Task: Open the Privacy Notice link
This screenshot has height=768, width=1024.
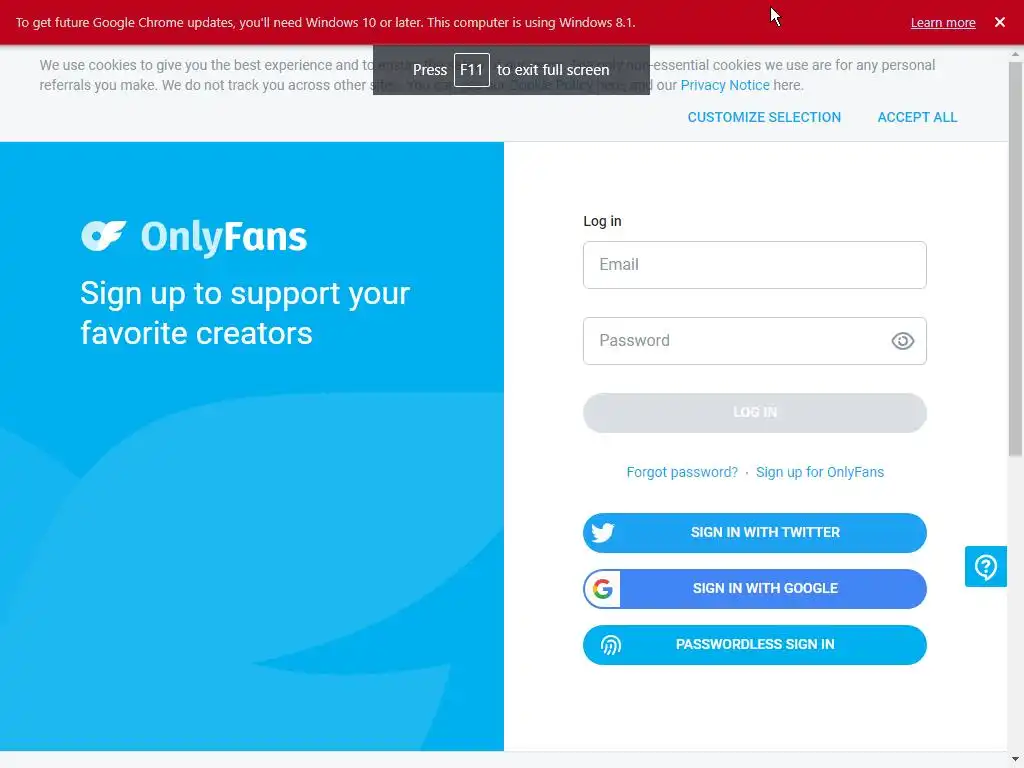Action: pyautogui.click(x=725, y=86)
